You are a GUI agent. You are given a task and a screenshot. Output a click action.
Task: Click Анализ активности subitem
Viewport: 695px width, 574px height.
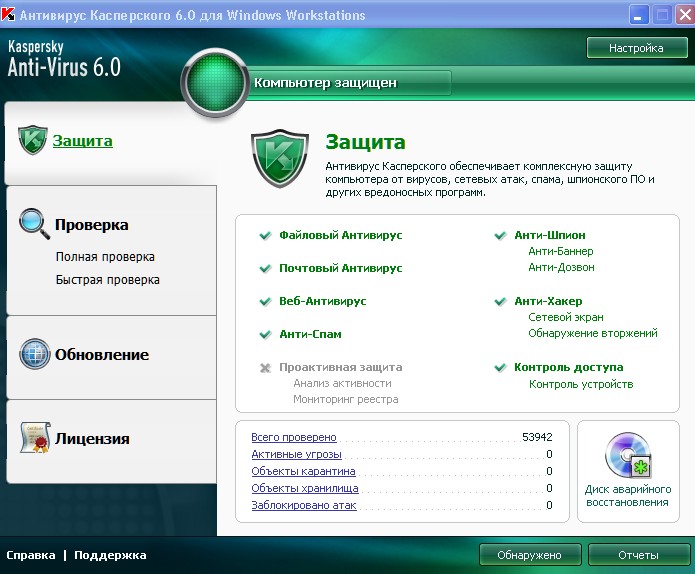tap(342, 383)
